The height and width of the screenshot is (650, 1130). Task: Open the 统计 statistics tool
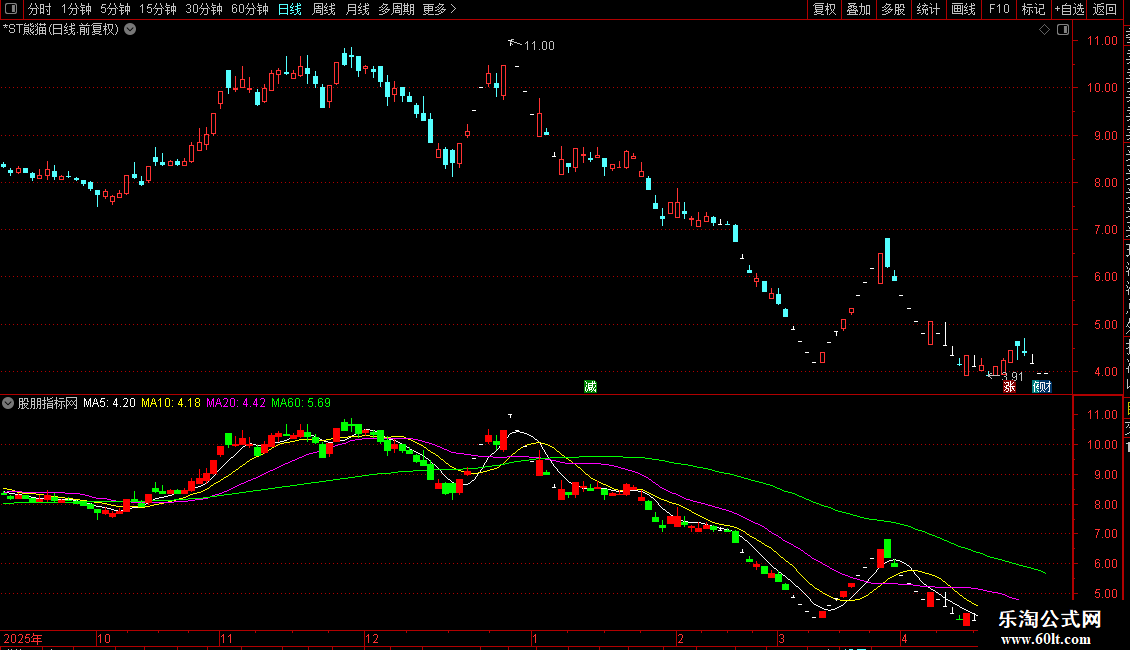tap(927, 9)
